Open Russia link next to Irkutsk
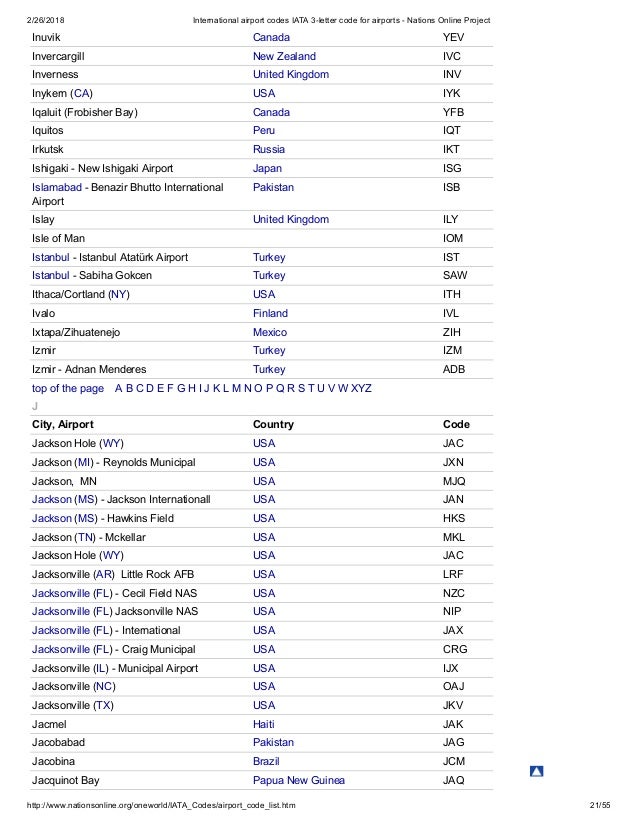Viewport: 638px width, 826px height. tap(269, 149)
